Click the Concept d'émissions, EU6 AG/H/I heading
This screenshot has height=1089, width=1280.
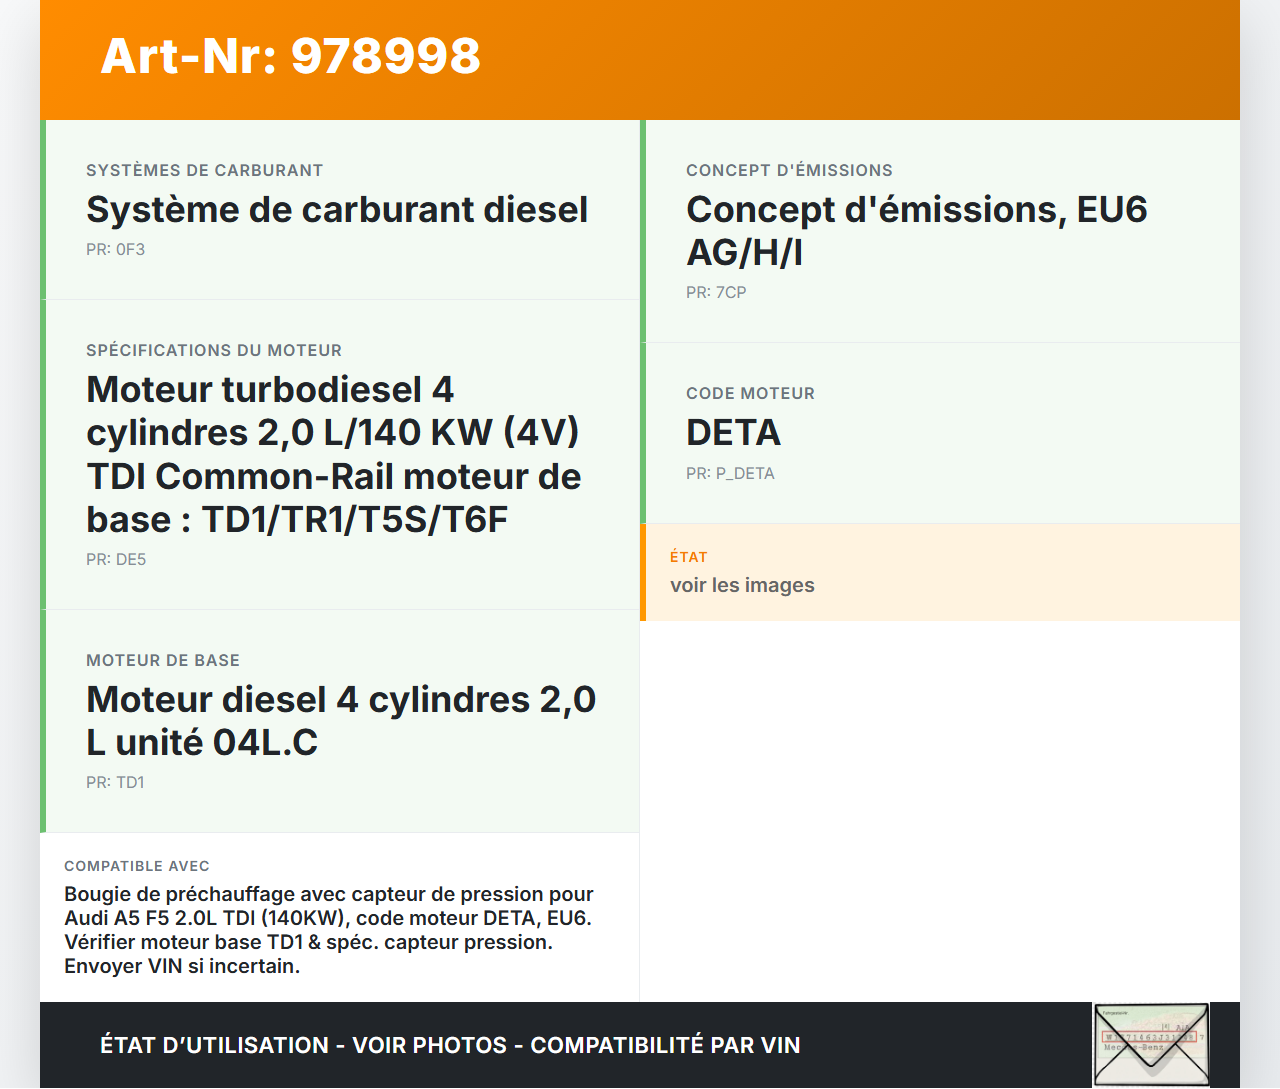[916, 231]
